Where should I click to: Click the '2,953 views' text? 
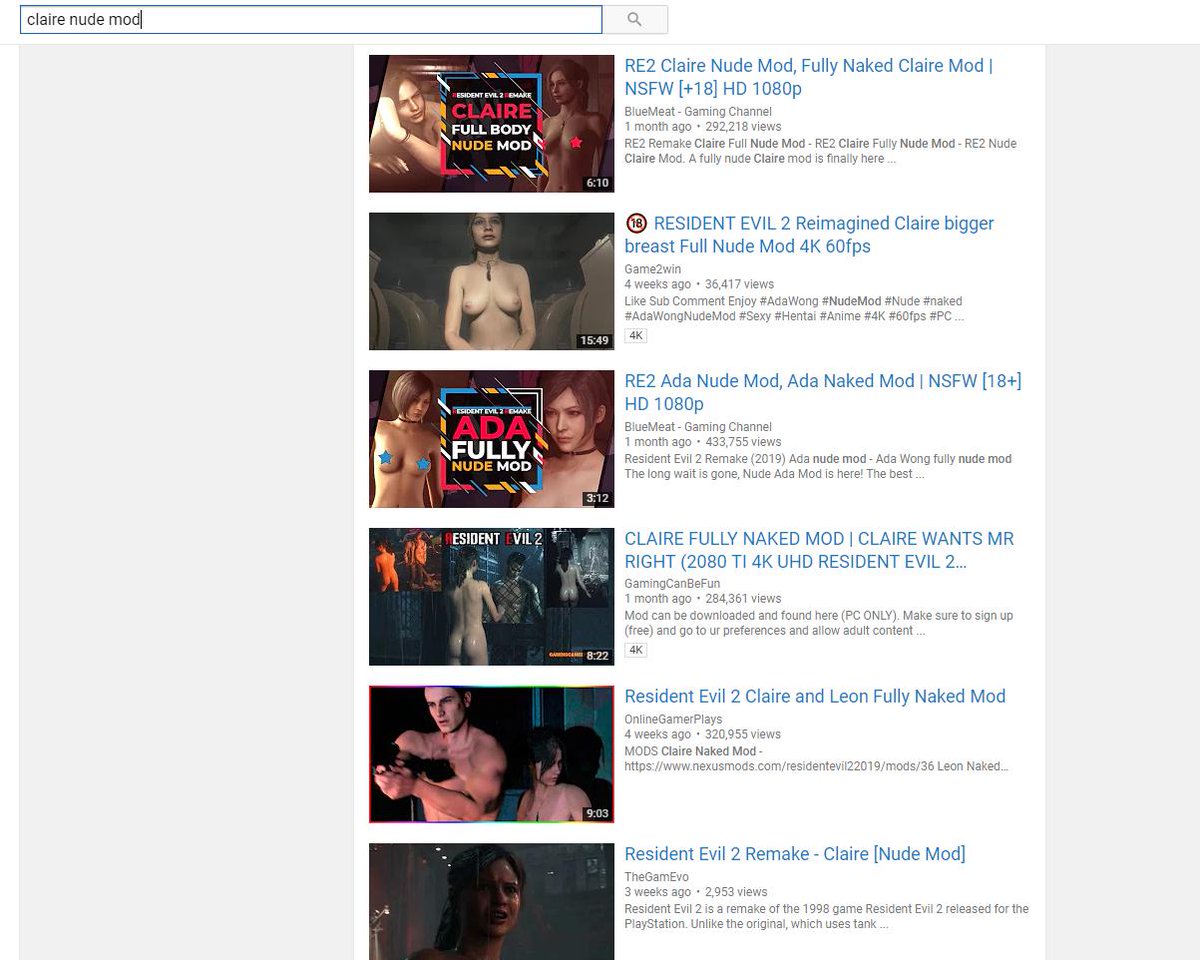pyautogui.click(x=736, y=892)
